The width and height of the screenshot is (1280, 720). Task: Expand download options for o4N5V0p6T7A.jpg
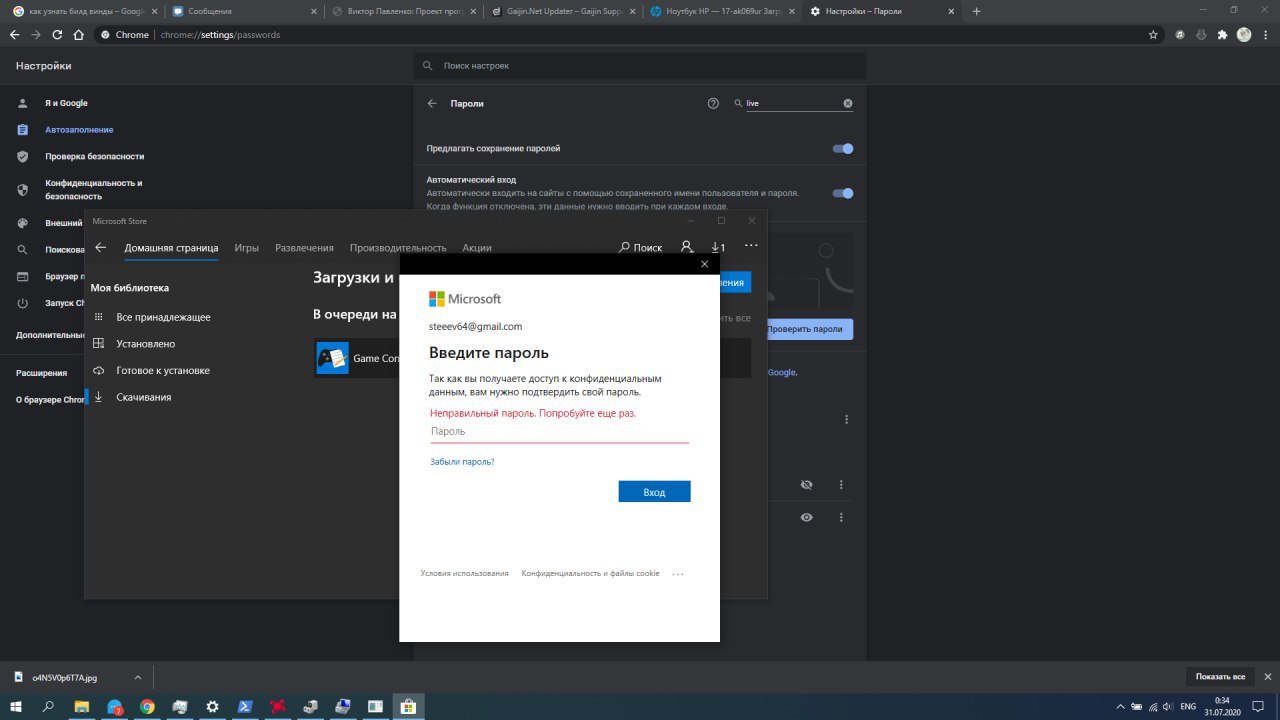tap(138, 677)
